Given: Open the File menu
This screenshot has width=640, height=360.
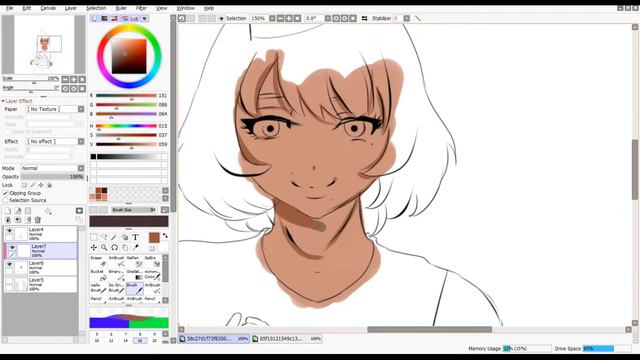Looking at the screenshot, I should tap(9, 8).
